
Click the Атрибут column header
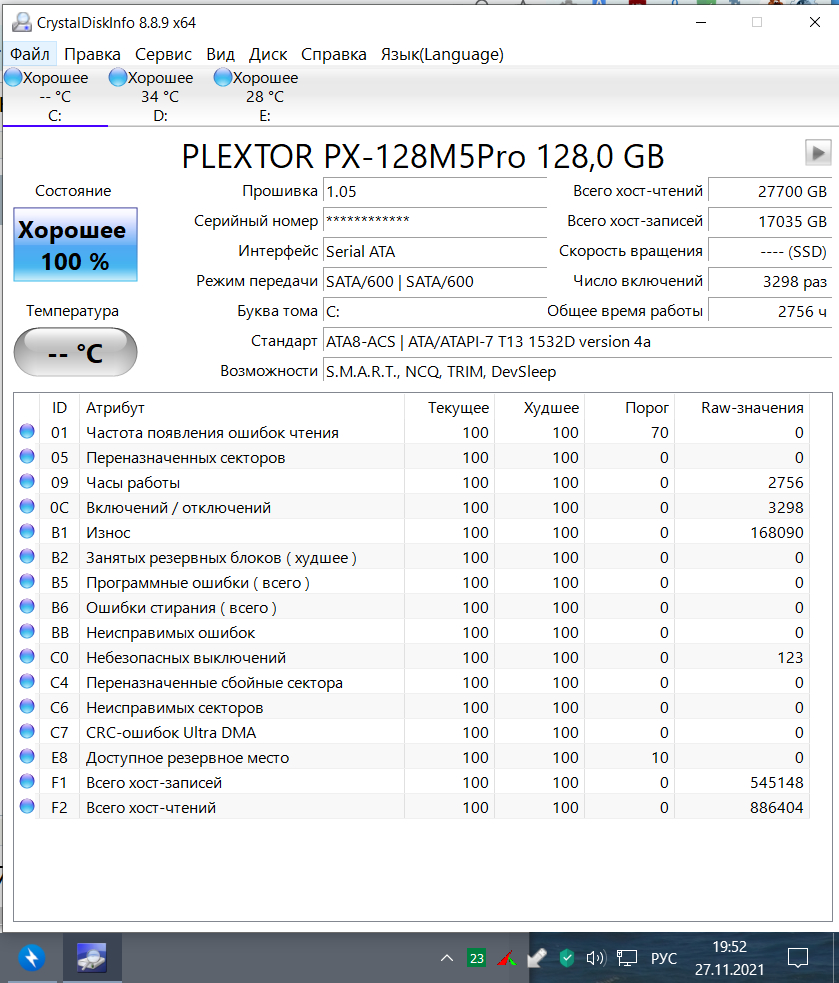241,407
